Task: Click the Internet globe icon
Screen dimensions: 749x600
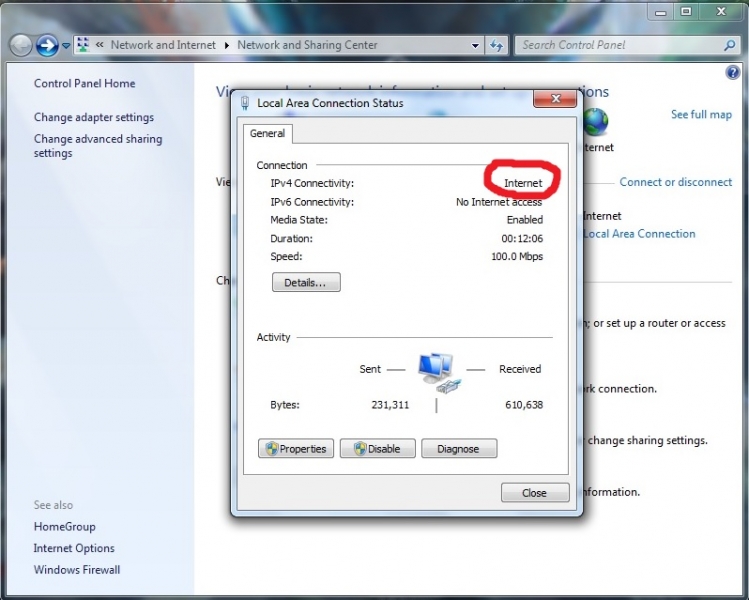Action: [597, 122]
